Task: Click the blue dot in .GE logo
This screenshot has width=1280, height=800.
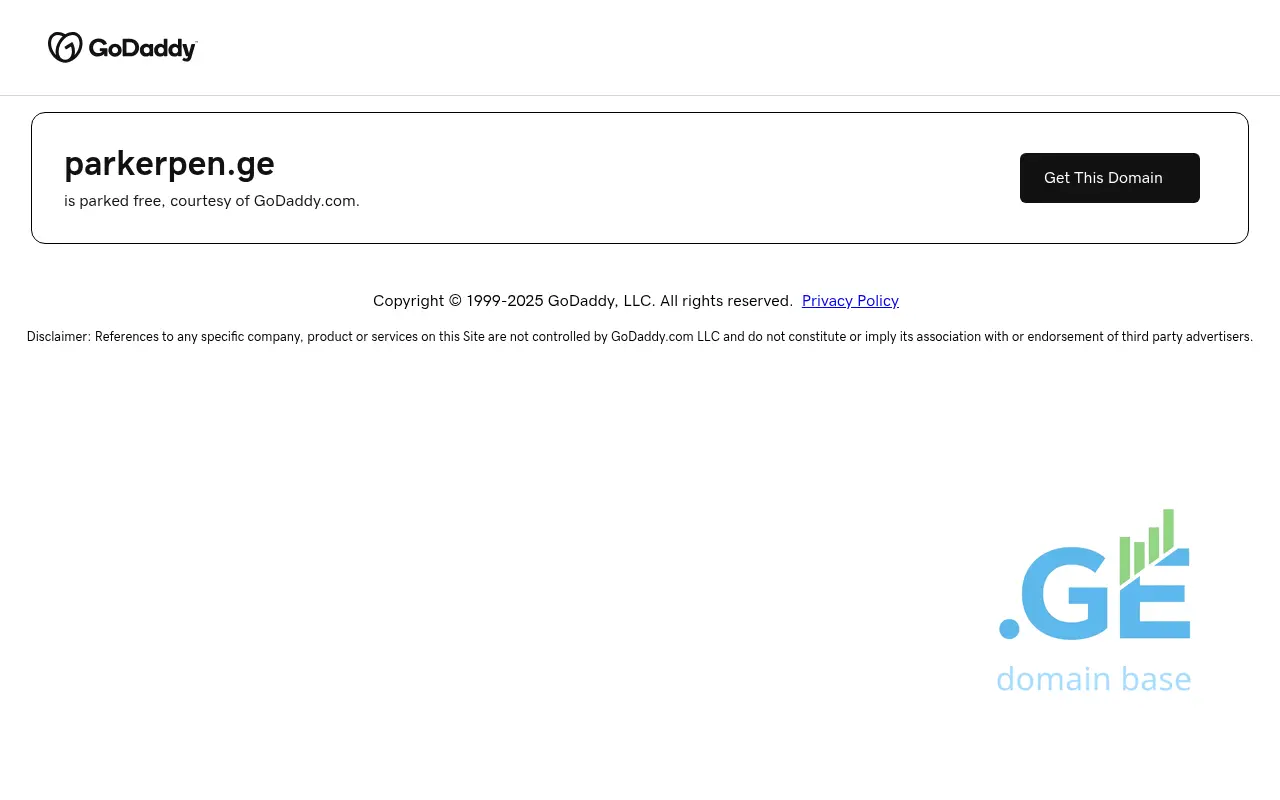Action: [1009, 629]
